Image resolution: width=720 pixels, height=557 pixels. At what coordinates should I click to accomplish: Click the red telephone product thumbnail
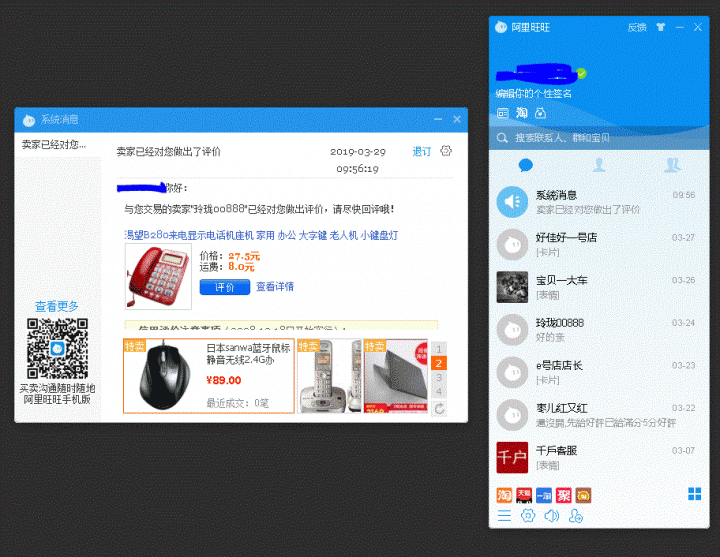158,276
